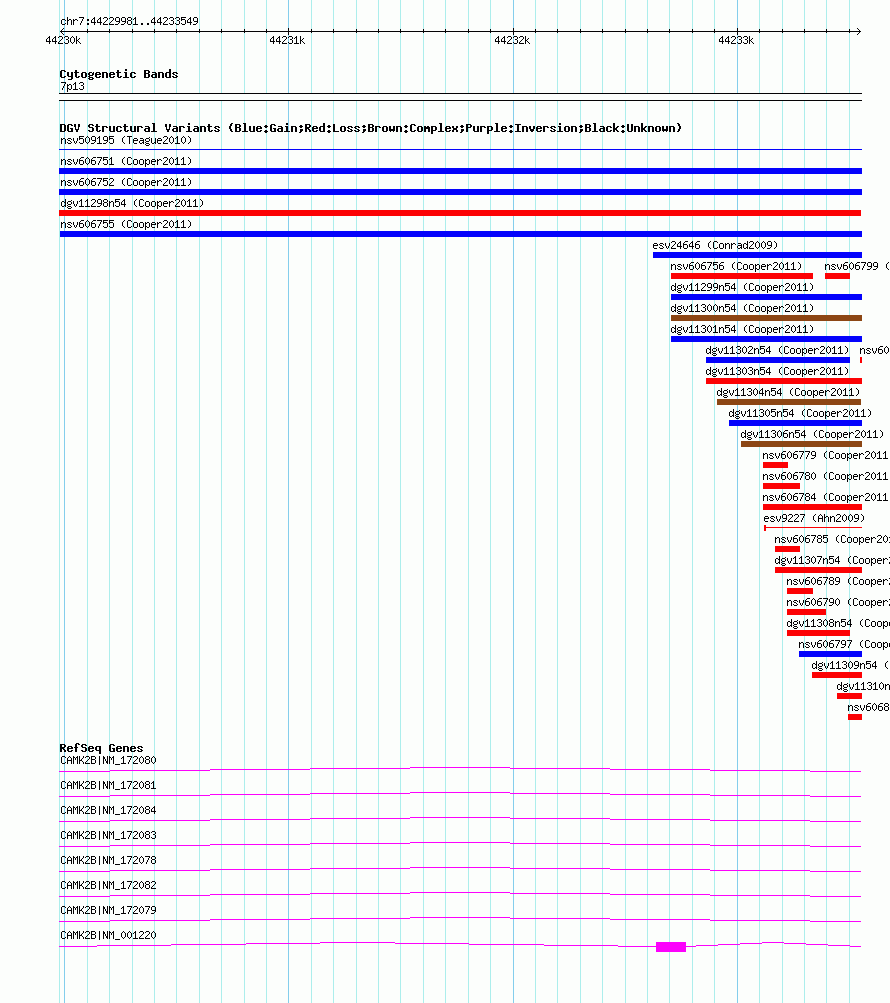Click the dgv11302n54 (Cooper2011) label
This screenshot has width=890, height=1003.
(777, 351)
